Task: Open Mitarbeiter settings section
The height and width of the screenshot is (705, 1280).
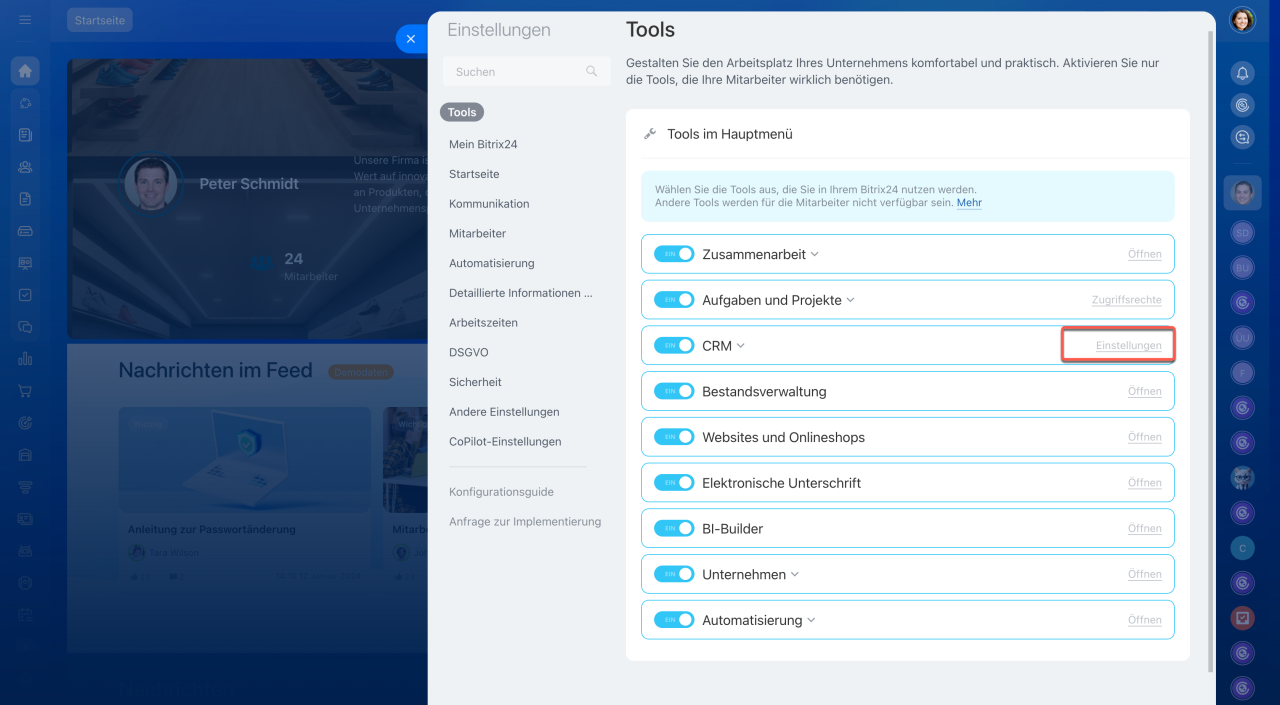Action: 478,233
